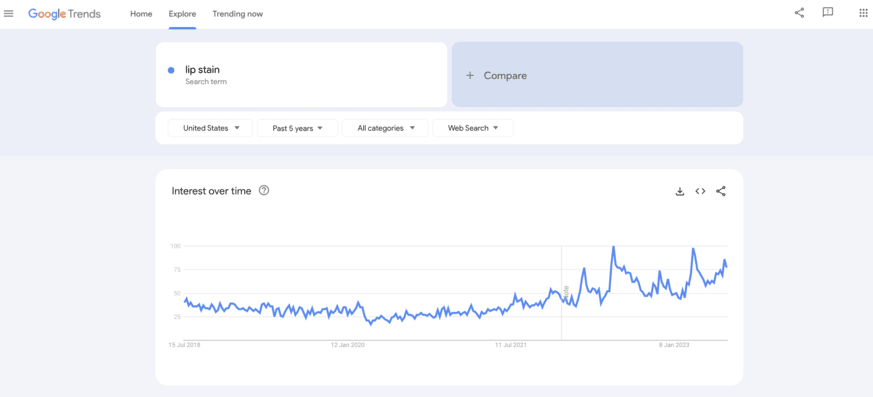Click the plus icon beside Compare
The width and height of the screenshot is (873, 397).
tap(470, 76)
